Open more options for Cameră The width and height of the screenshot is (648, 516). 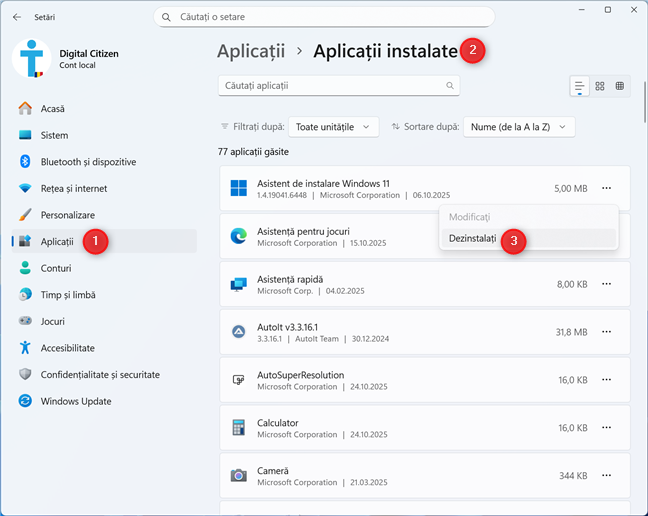606,476
